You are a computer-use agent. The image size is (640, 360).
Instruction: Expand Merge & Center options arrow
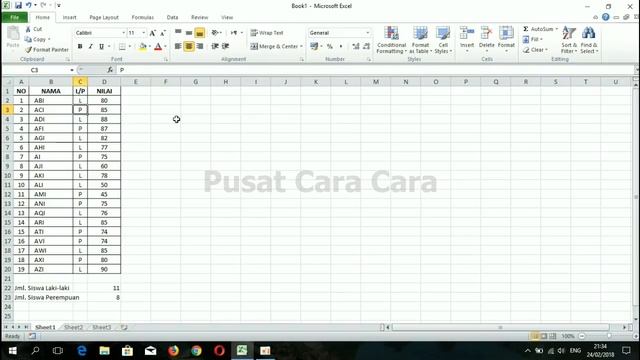(301, 47)
